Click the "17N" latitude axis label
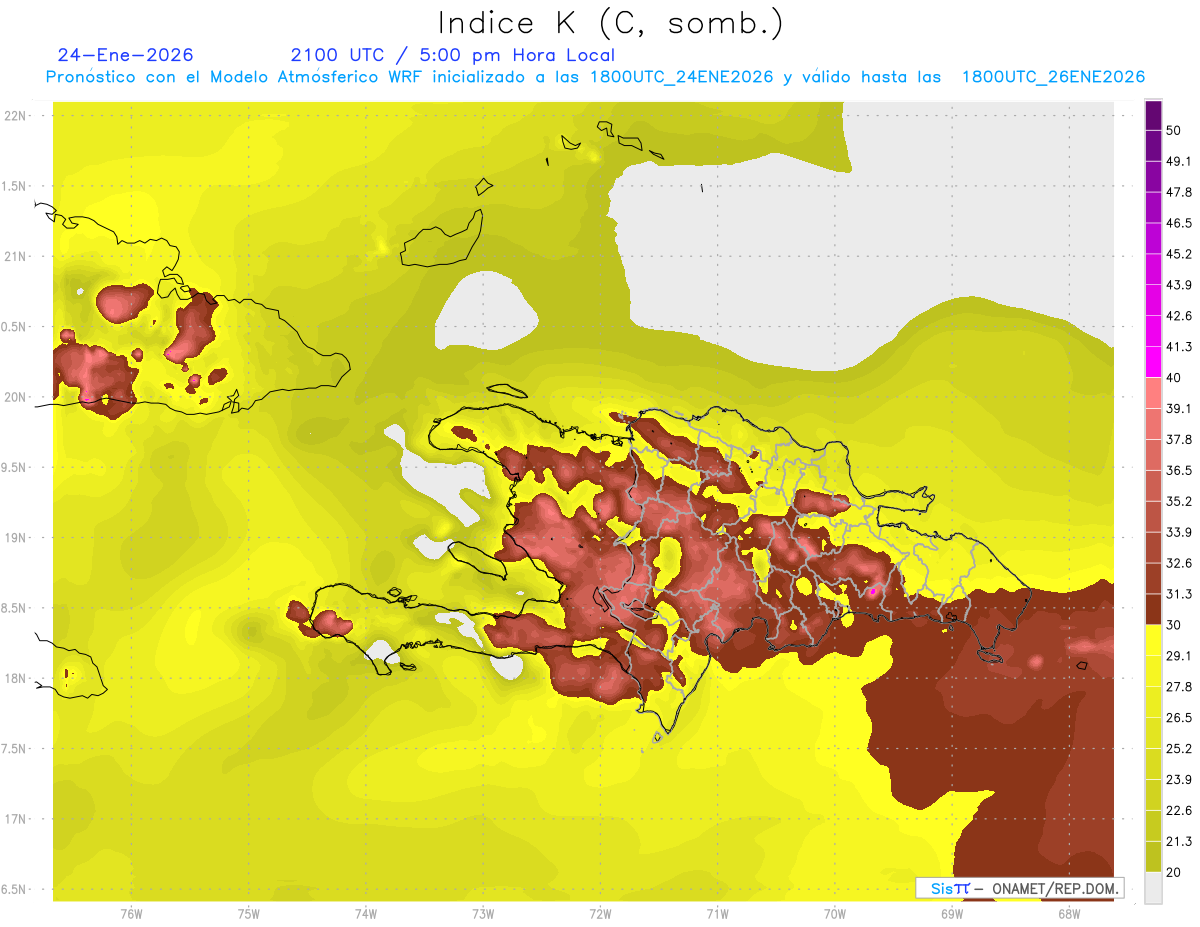This screenshot has width=1200, height=927. pos(15,819)
